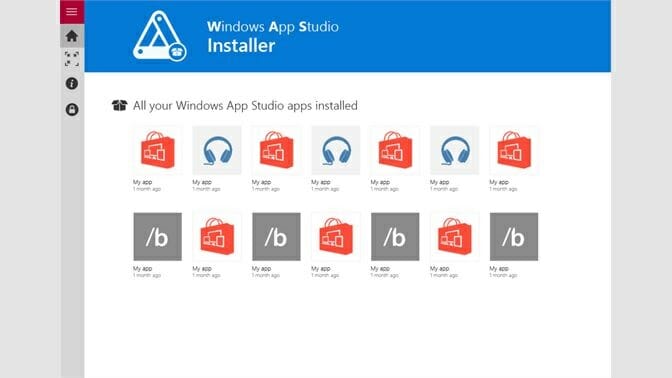Viewport: 672px width, 378px height.
Task: Open the first headphones app in top row
Action: click(217, 150)
